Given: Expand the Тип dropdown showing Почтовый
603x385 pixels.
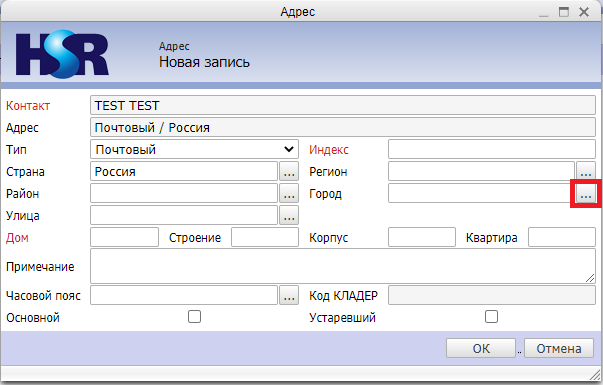Looking at the screenshot, I should (x=194, y=149).
